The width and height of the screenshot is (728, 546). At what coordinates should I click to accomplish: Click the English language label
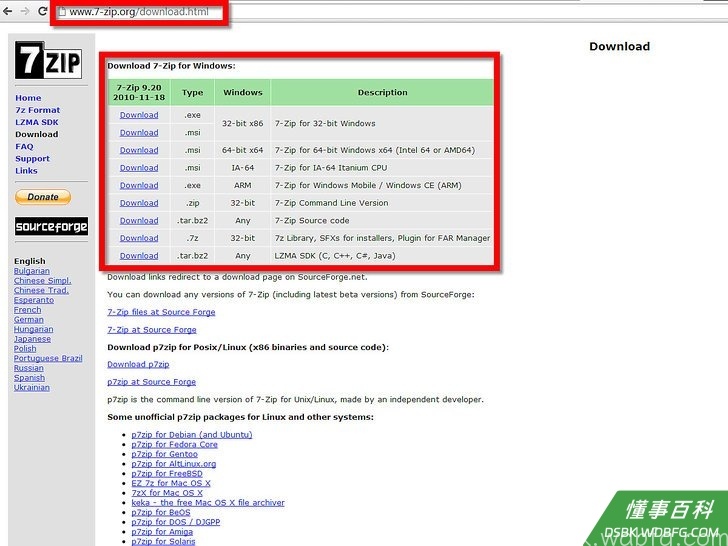[30, 261]
